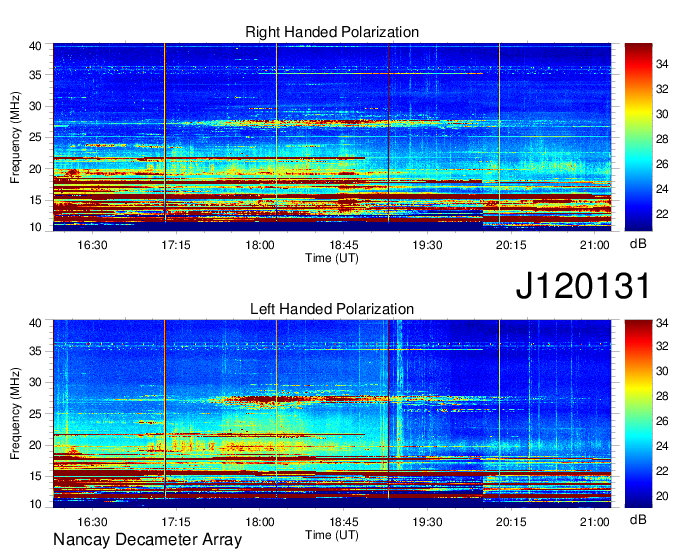Click inside the Left Handed Polarization spectrogram

[332, 414]
